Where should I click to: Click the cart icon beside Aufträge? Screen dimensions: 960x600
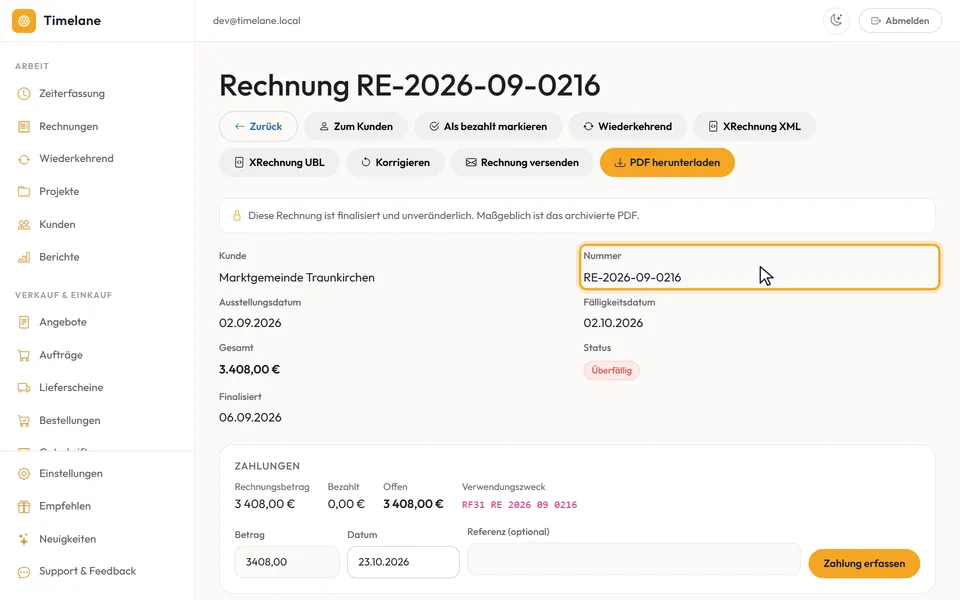(24, 355)
